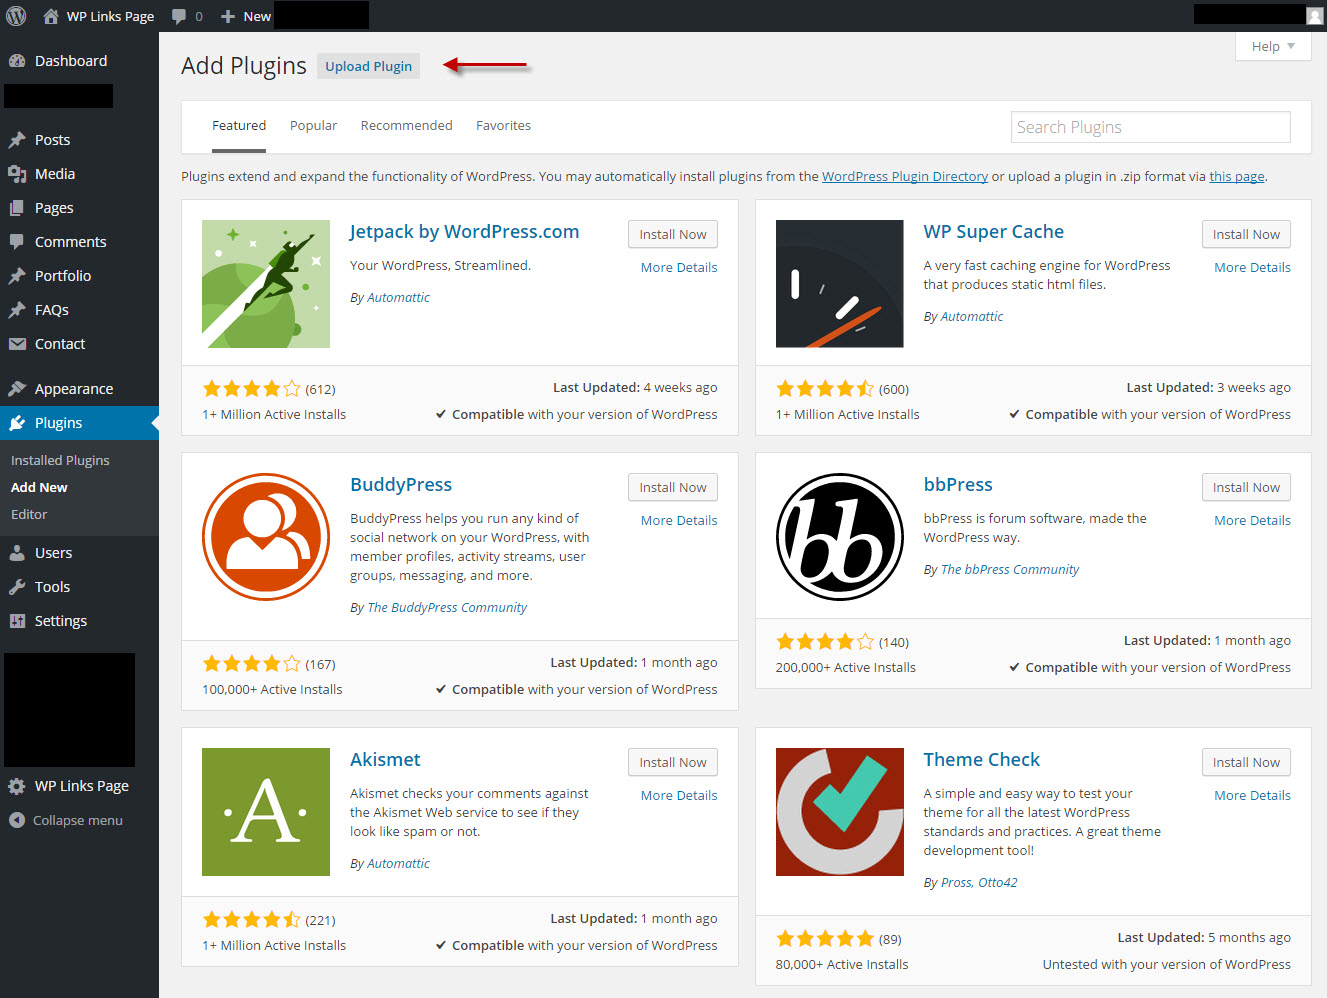This screenshot has height=998, width=1327.
Task: Click the Upload Plugin button
Action: [368, 66]
